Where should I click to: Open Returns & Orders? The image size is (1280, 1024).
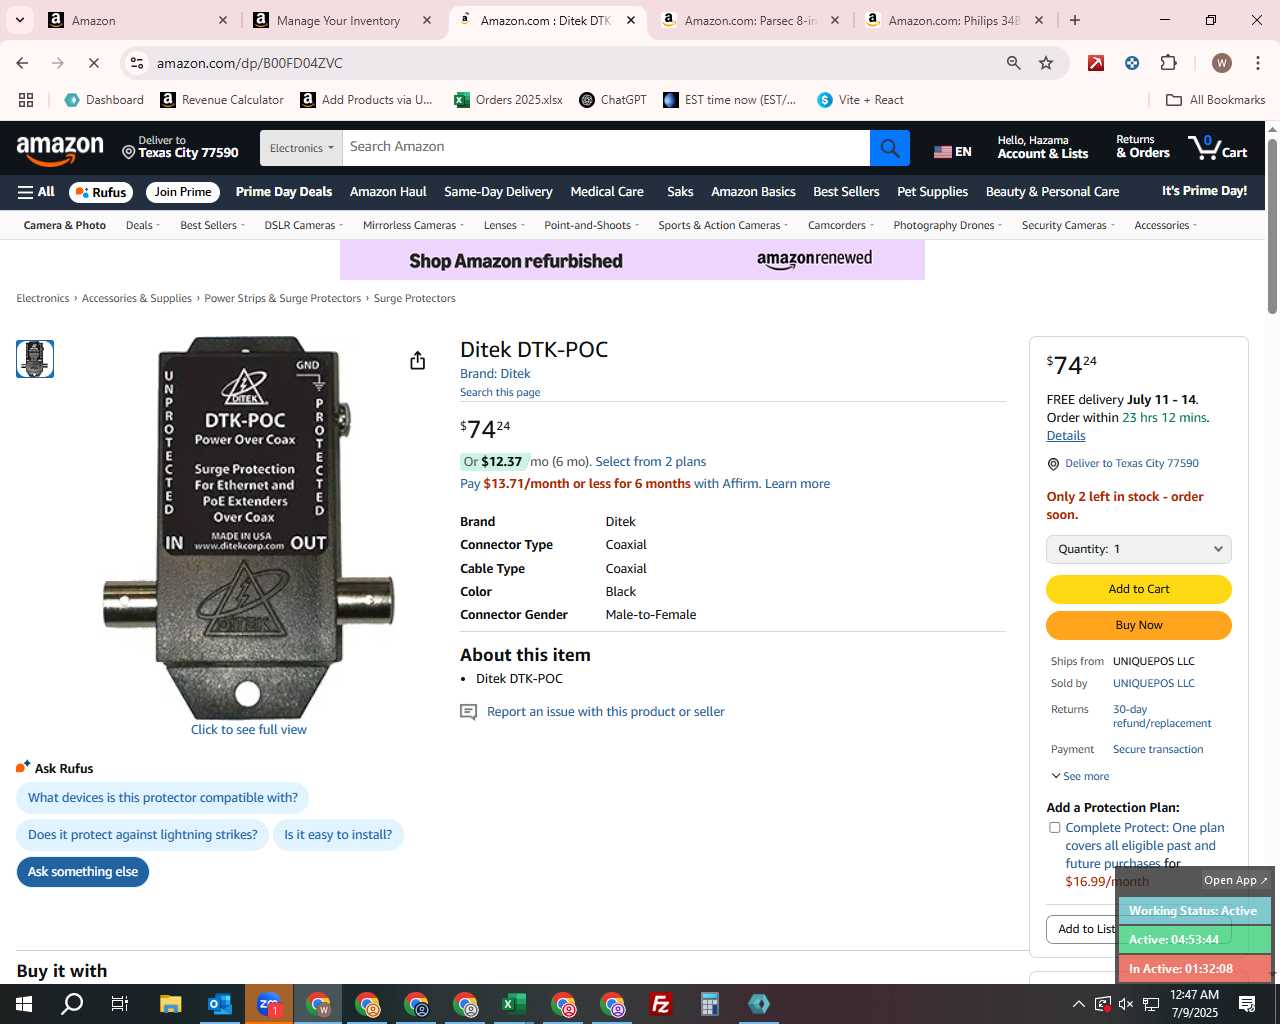(1142, 147)
